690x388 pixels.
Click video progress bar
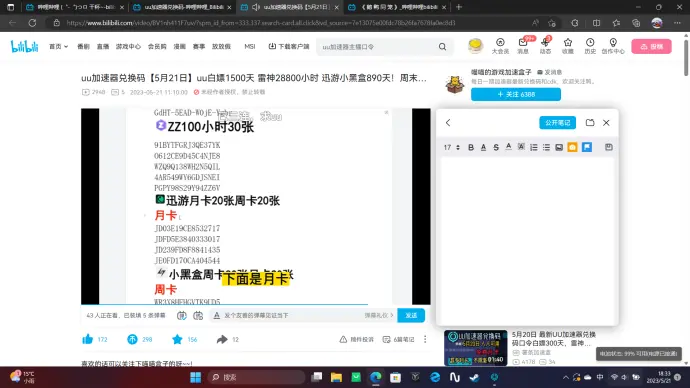coord(256,304)
